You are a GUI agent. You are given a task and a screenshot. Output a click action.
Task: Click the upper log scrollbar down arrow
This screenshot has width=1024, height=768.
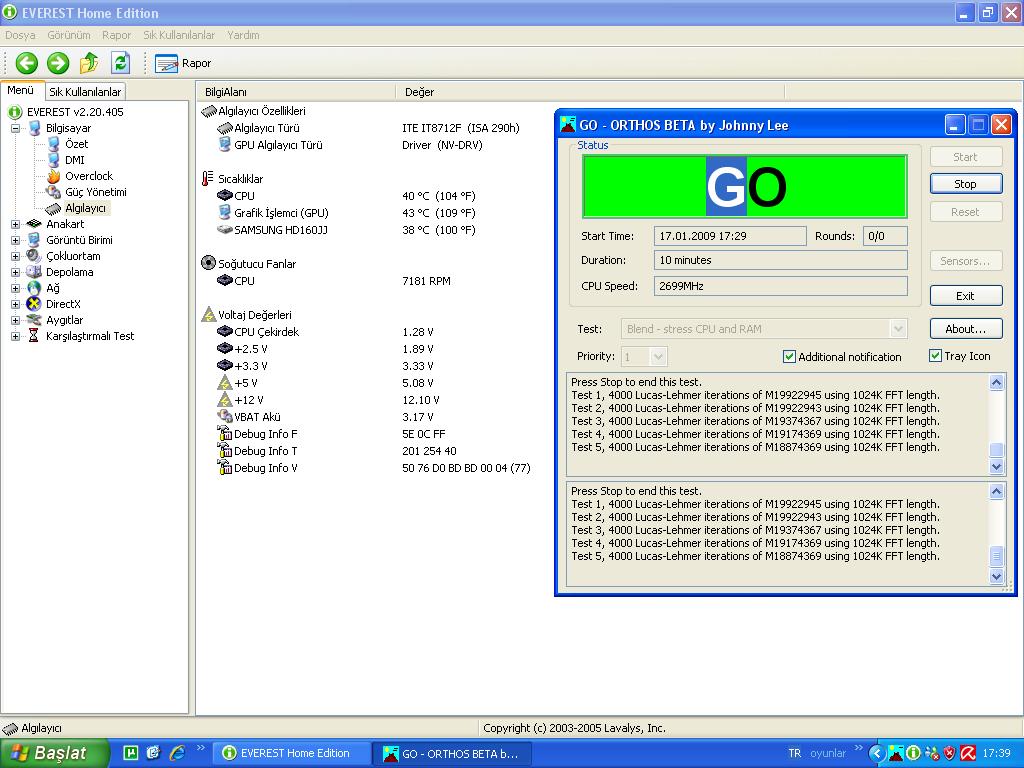pos(996,466)
